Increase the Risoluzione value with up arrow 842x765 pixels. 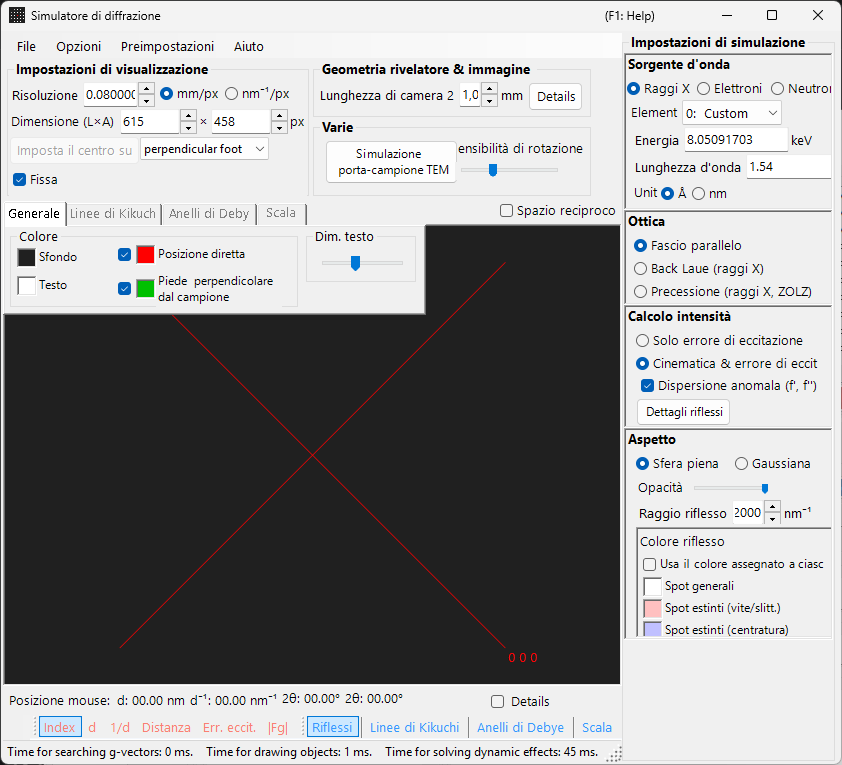pos(146,89)
